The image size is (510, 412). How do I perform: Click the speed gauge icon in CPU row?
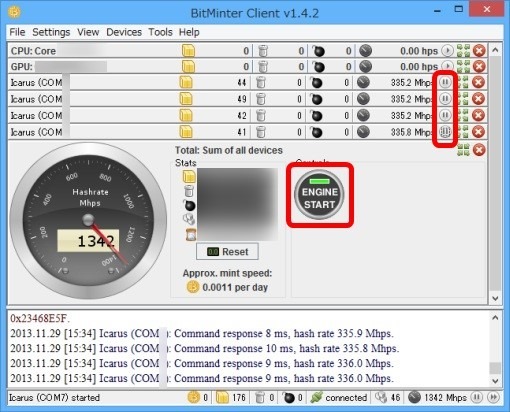(x=365, y=51)
